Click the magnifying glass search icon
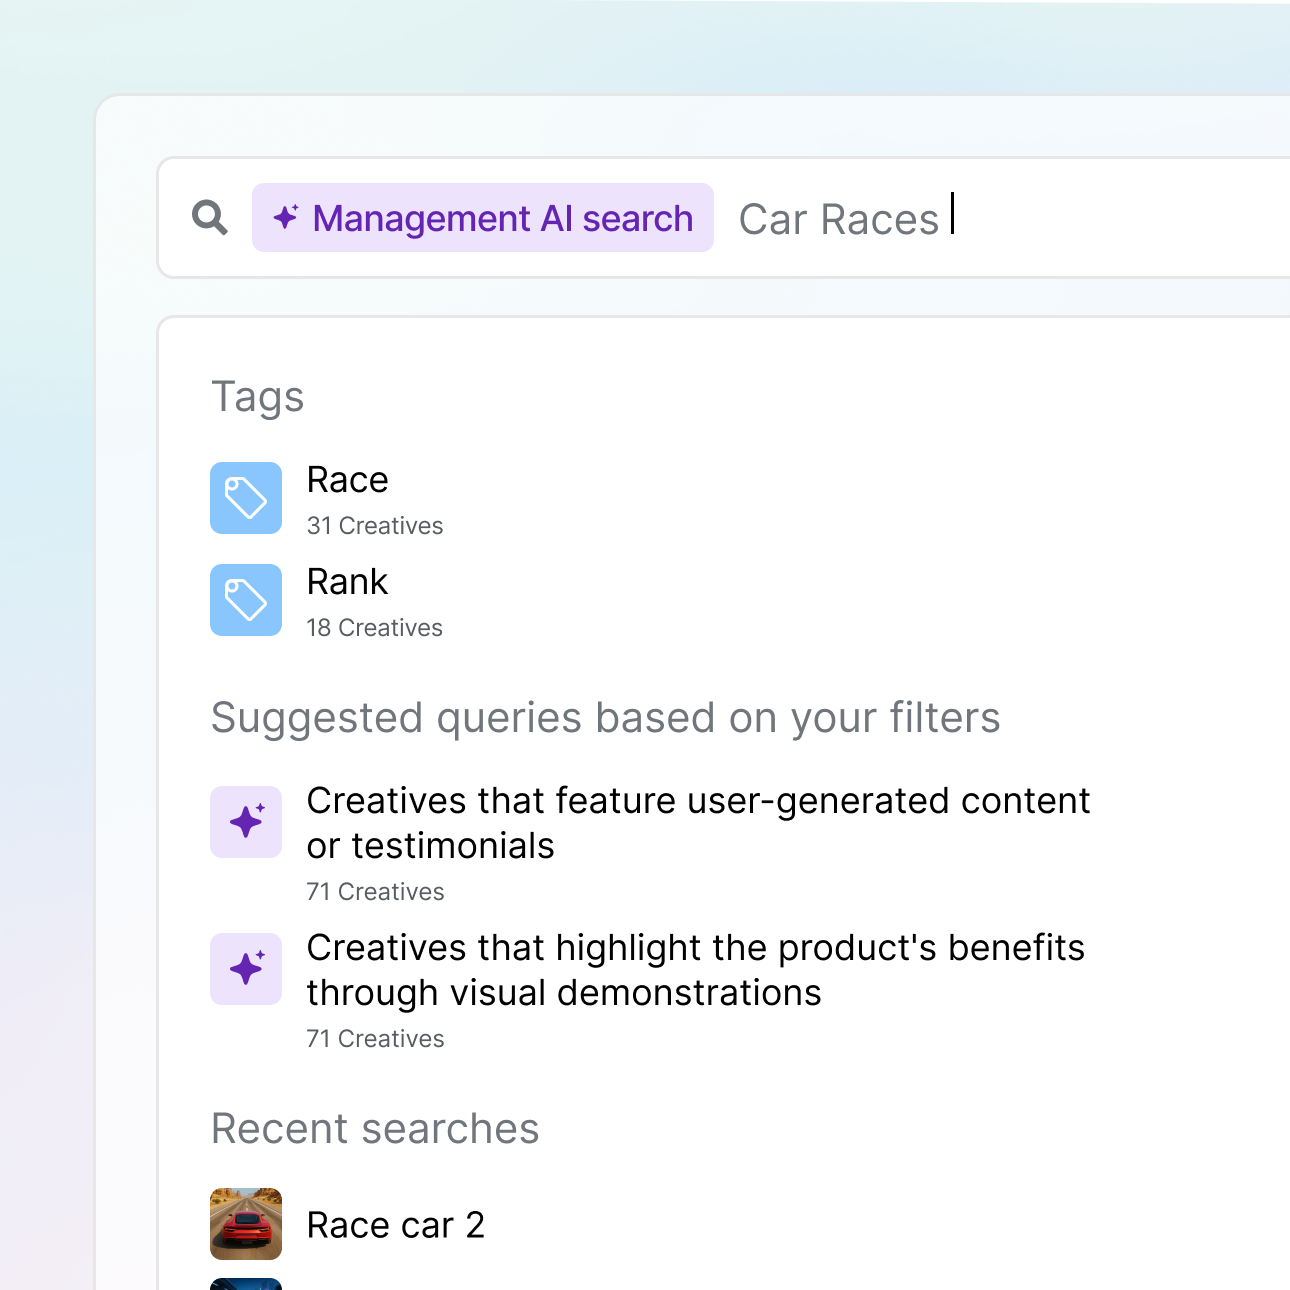The height and width of the screenshot is (1290, 1290). (x=209, y=217)
